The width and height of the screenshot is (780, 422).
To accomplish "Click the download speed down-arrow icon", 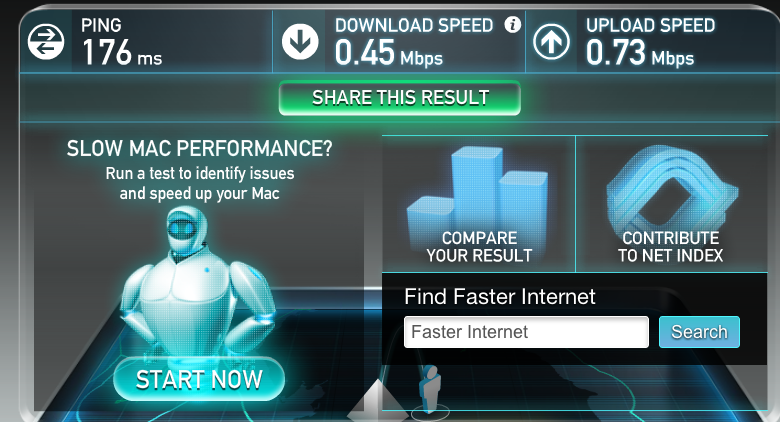I will (300, 42).
